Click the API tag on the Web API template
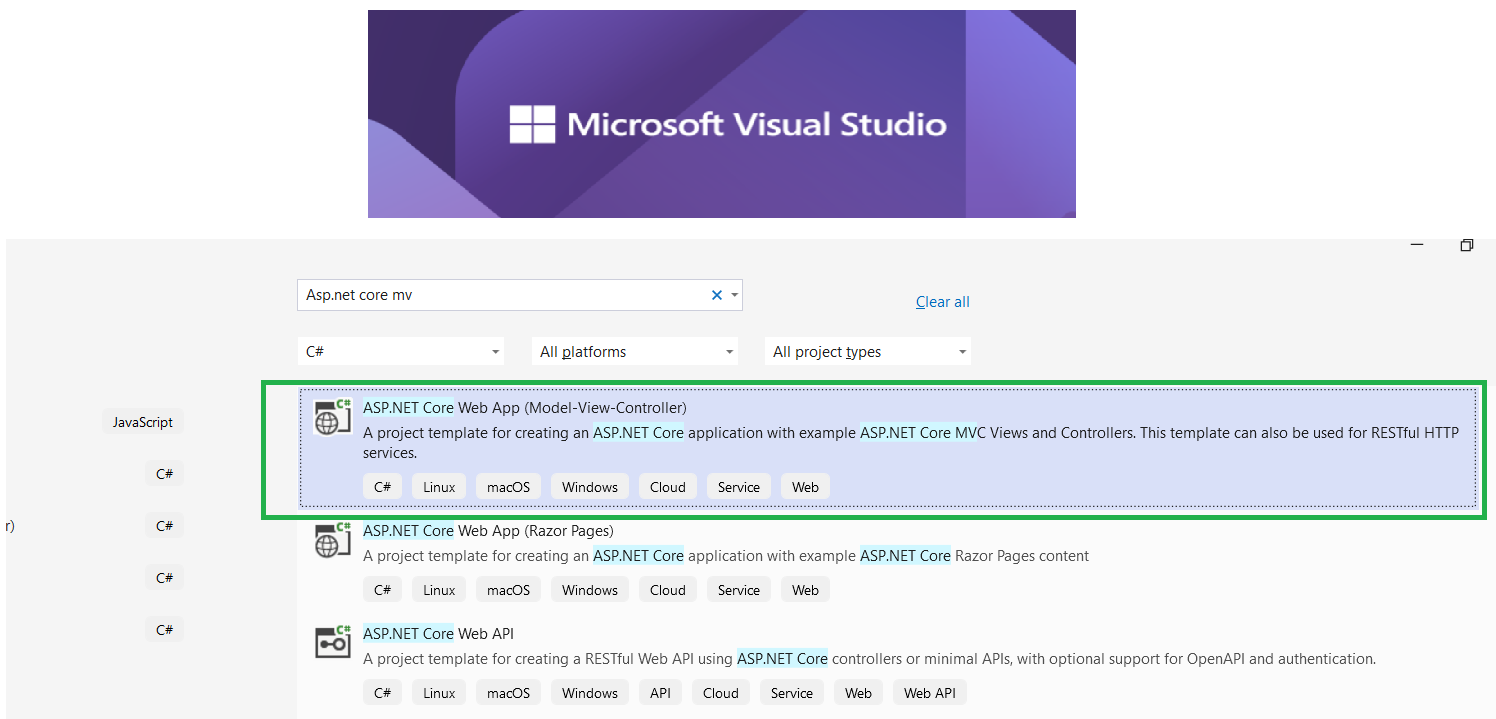 (x=660, y=693)
